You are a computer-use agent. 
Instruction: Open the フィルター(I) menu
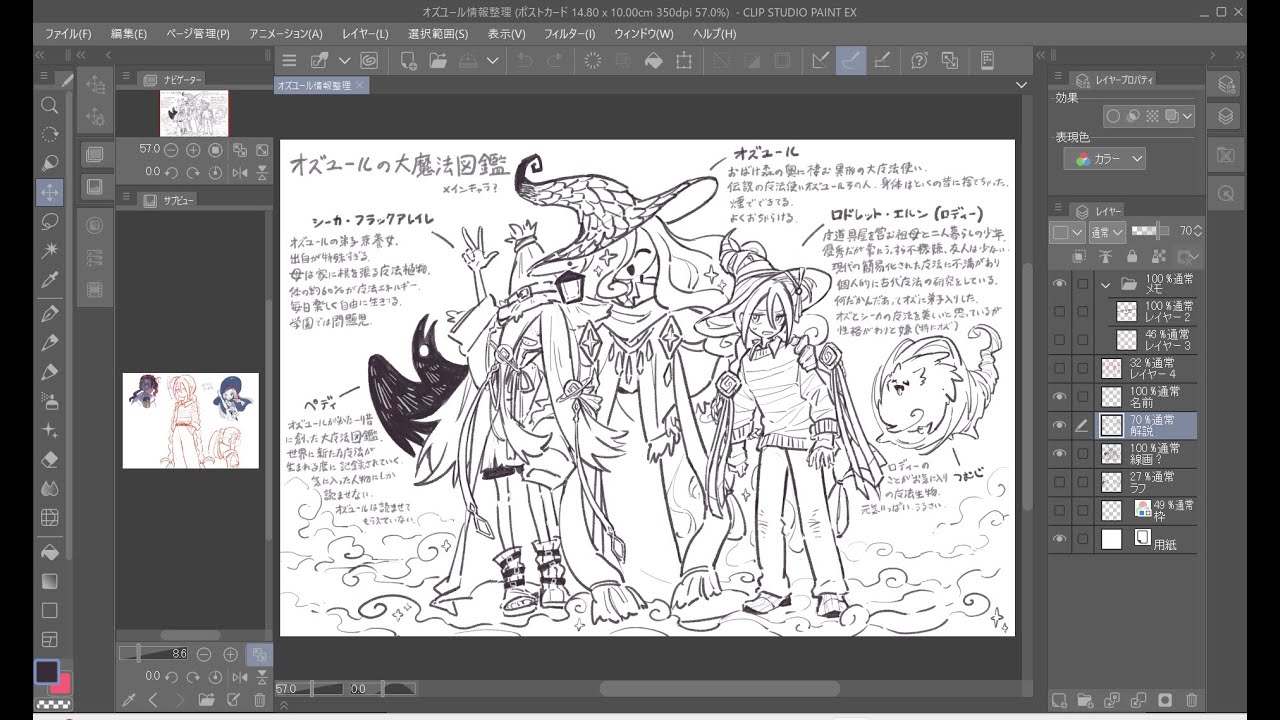pyautogui.click(x=570, y=33)
